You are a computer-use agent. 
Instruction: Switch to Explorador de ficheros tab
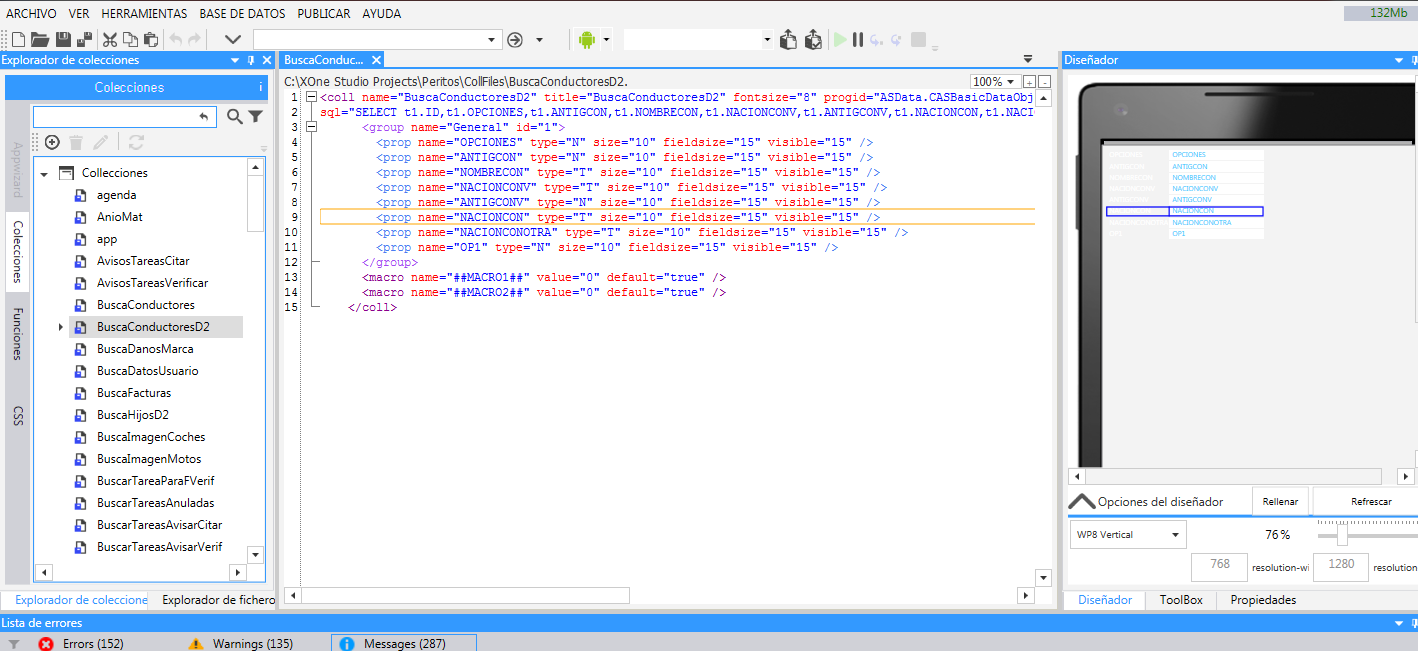tap(218, 600)
